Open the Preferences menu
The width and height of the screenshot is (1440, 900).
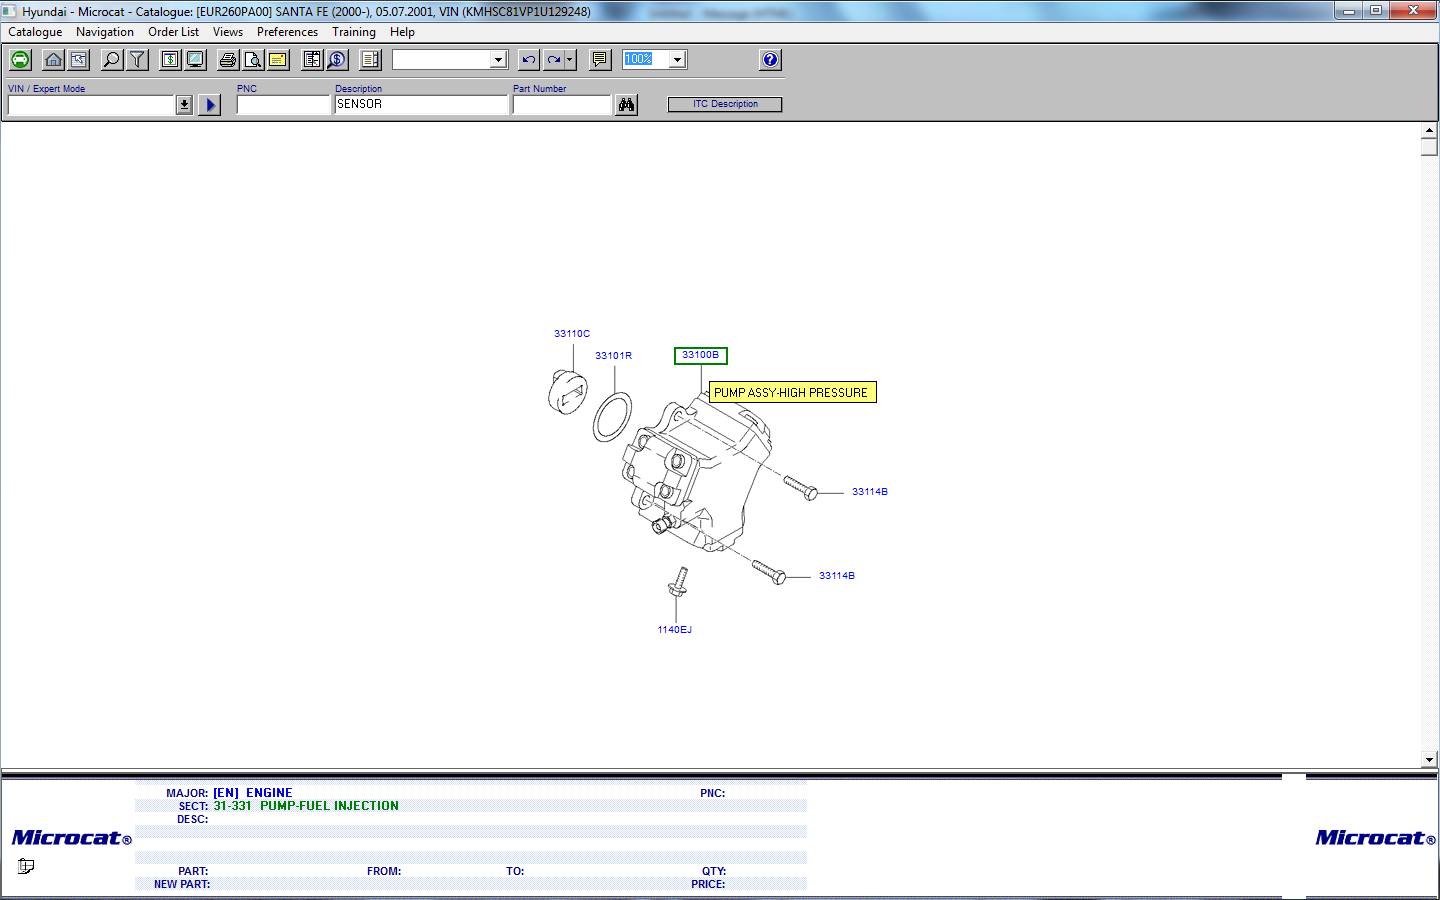[288, 32]
